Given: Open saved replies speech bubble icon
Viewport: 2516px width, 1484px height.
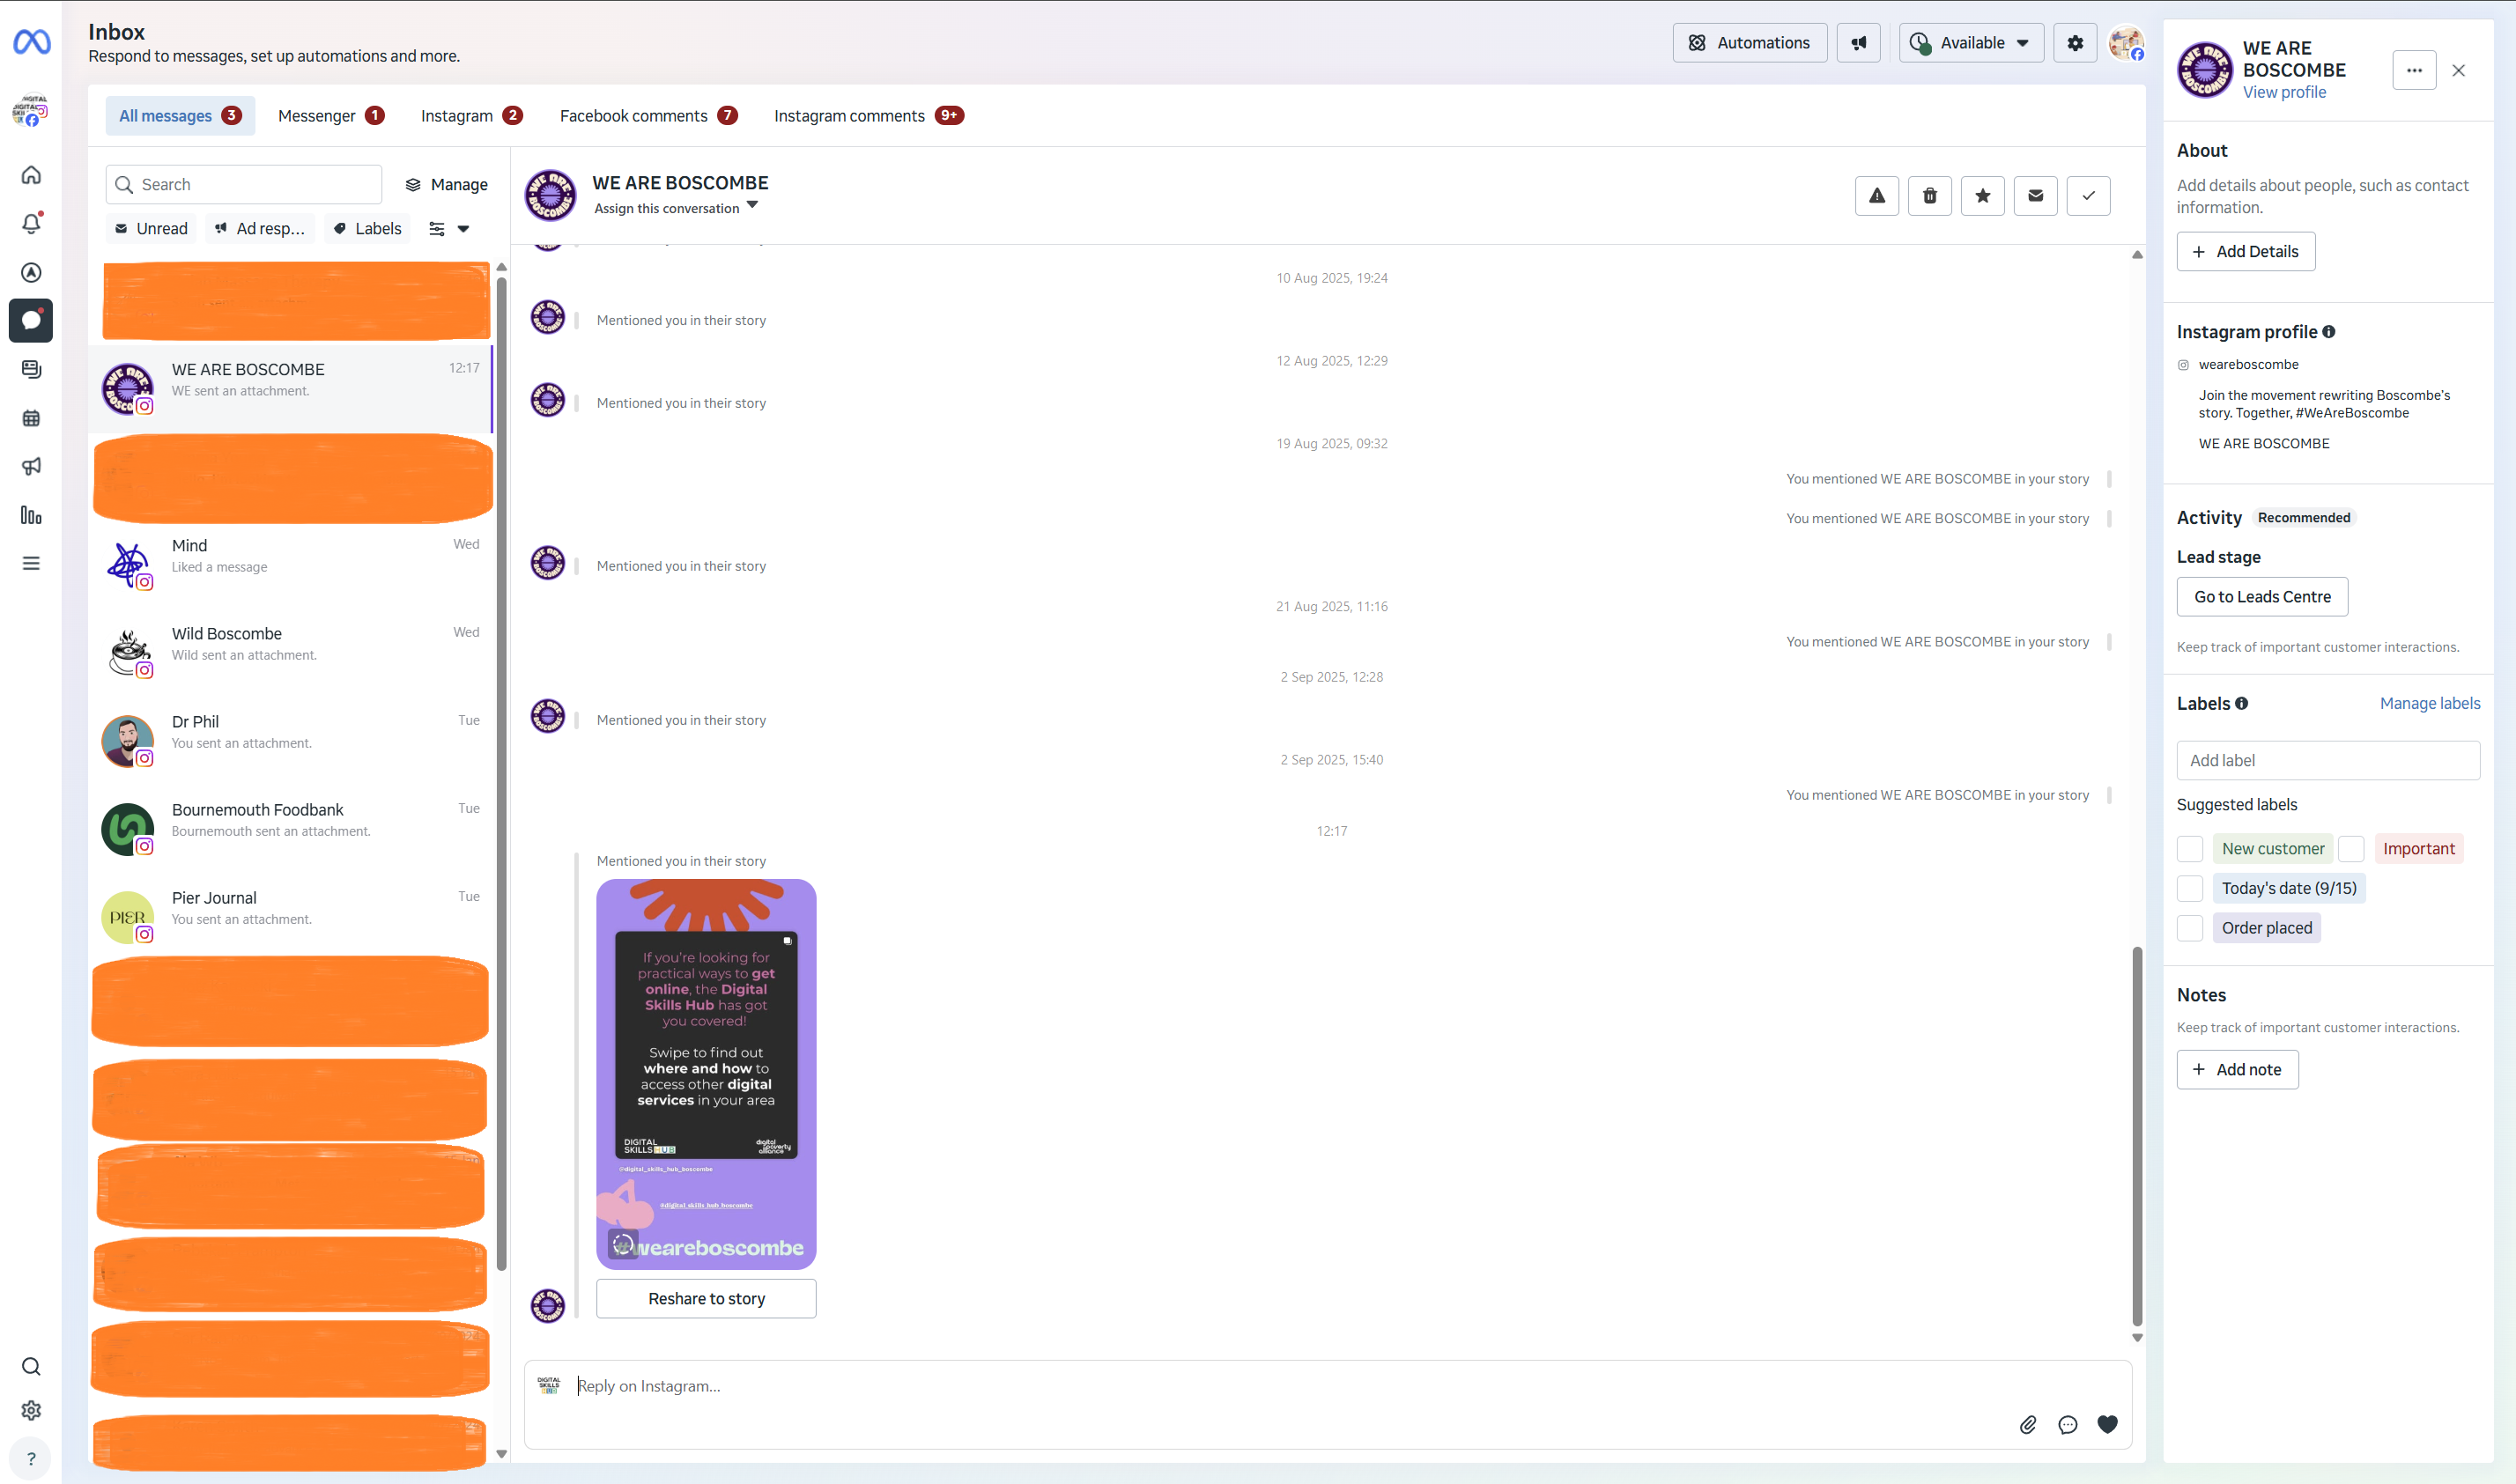Looking at the screenshot, I should pos(2067,1425).
